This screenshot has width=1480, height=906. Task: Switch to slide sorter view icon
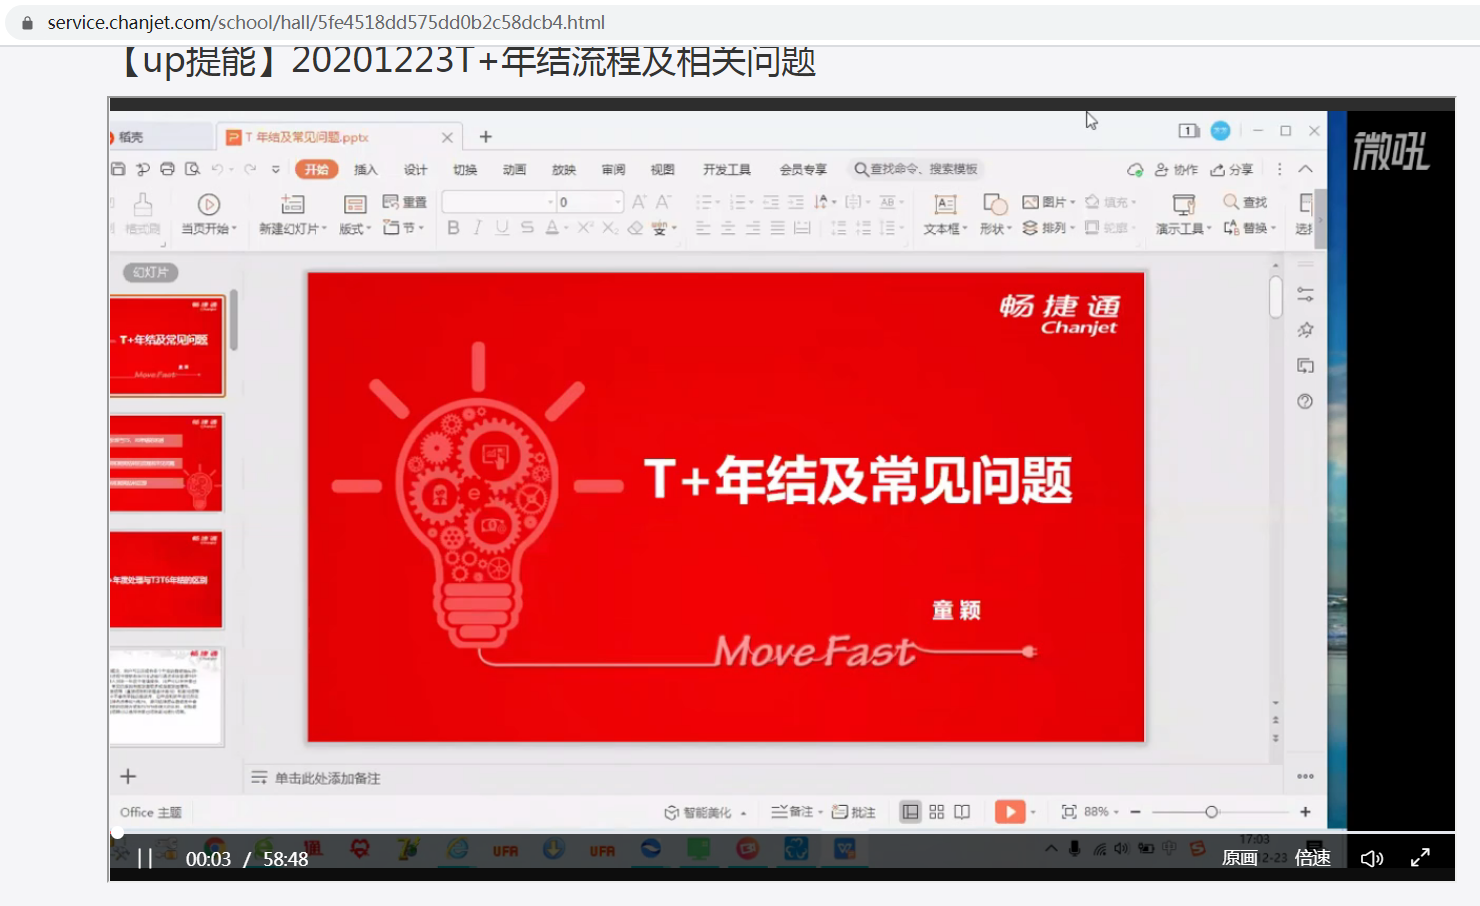tap(936, 812)
